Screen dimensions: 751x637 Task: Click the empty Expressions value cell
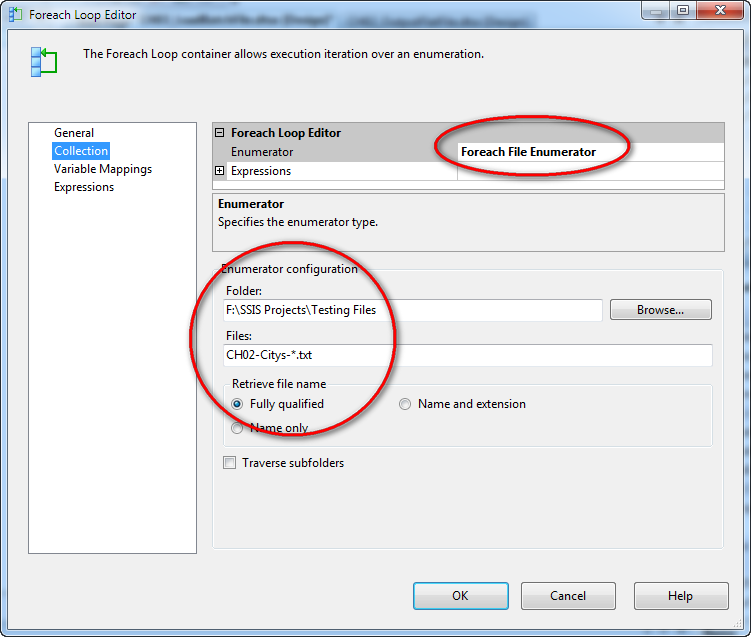point(591,171)
